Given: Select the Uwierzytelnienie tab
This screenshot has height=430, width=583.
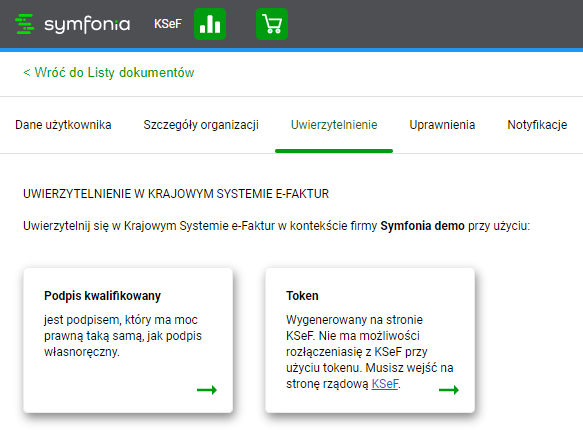Looking at the screenshot, I should tap(334, 125).
